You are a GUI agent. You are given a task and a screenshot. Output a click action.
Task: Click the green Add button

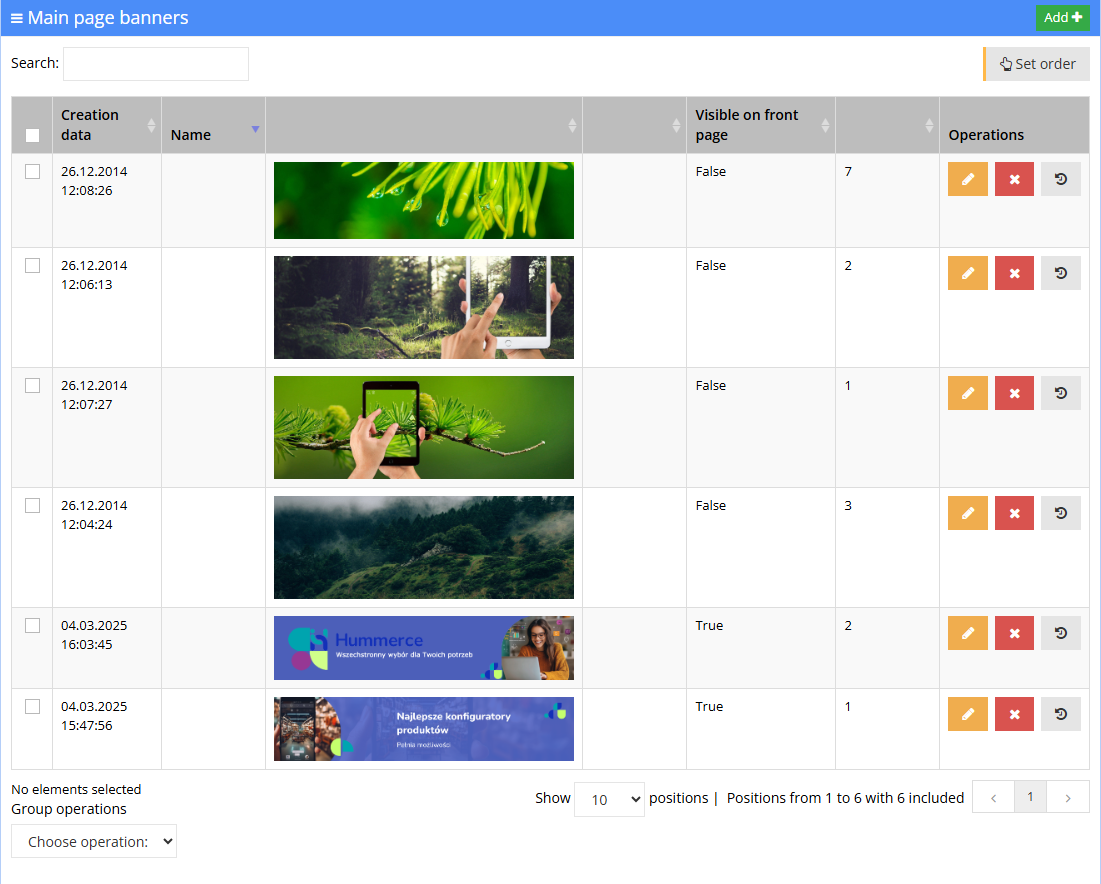1062,18
